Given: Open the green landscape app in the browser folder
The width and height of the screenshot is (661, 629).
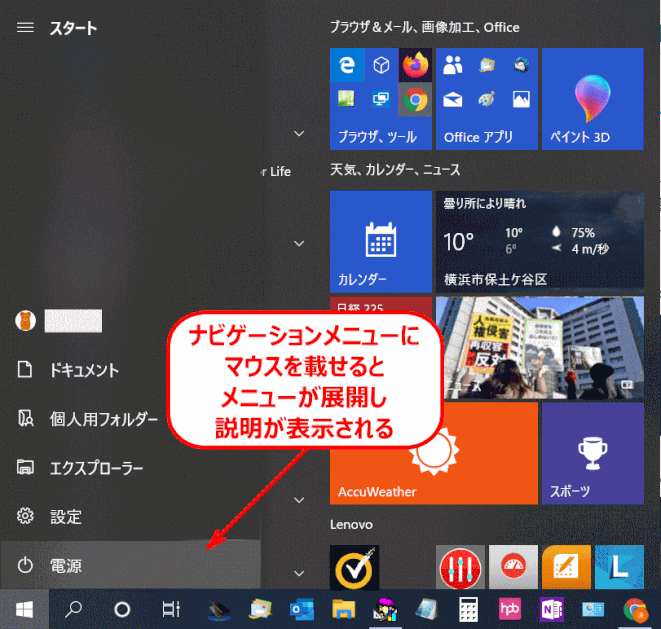Looking at the screenshot, I should tap(347, 99).
